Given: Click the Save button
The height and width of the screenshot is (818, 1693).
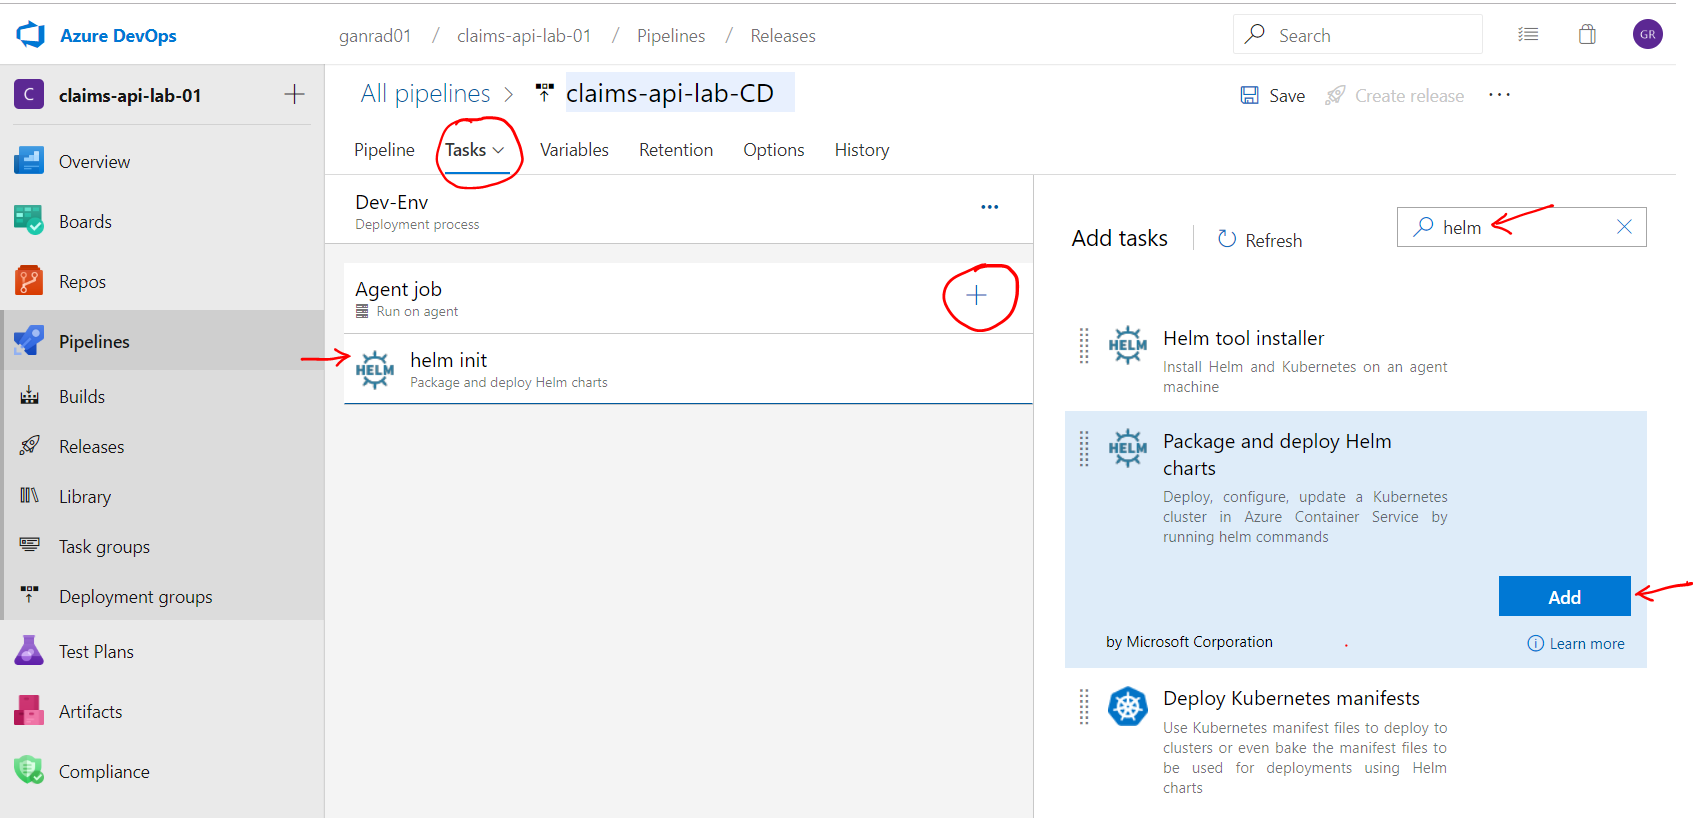Looking at the screenshot, I should pos(1272,95).
